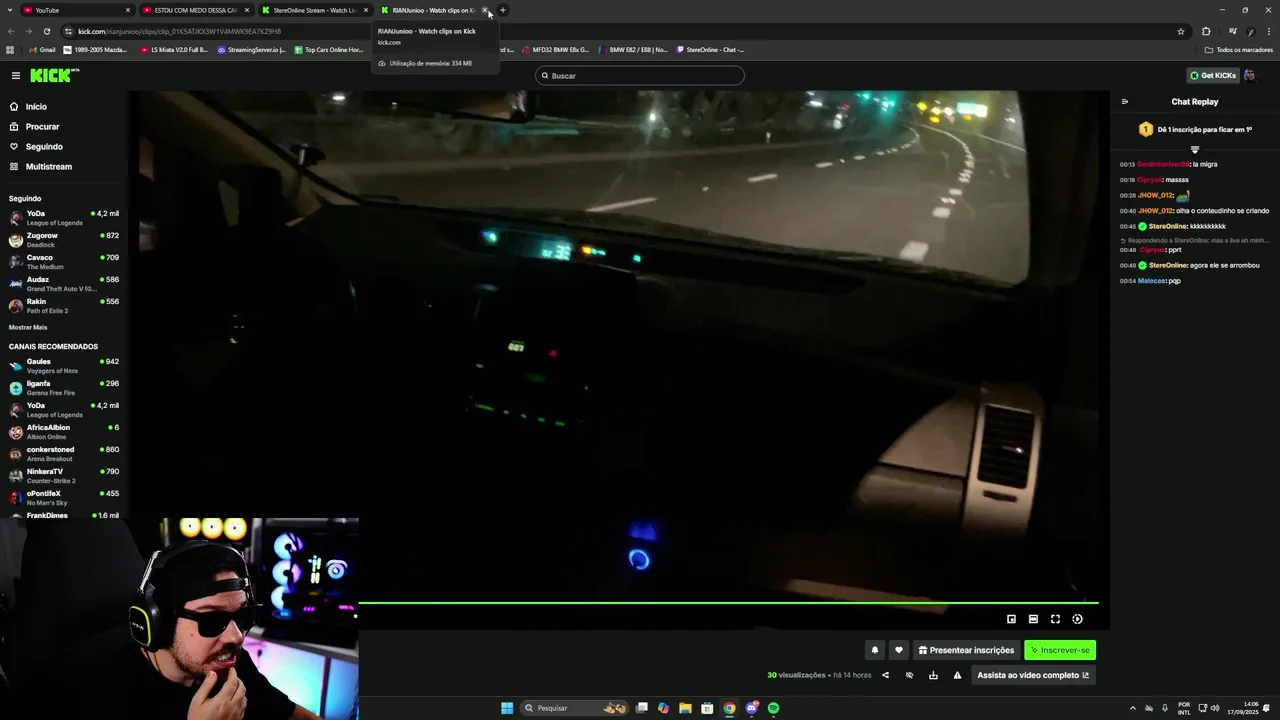Open Todos os marcadores bookmarks folder
This screenshot has height=720, width=1280.
(1238, 50)
